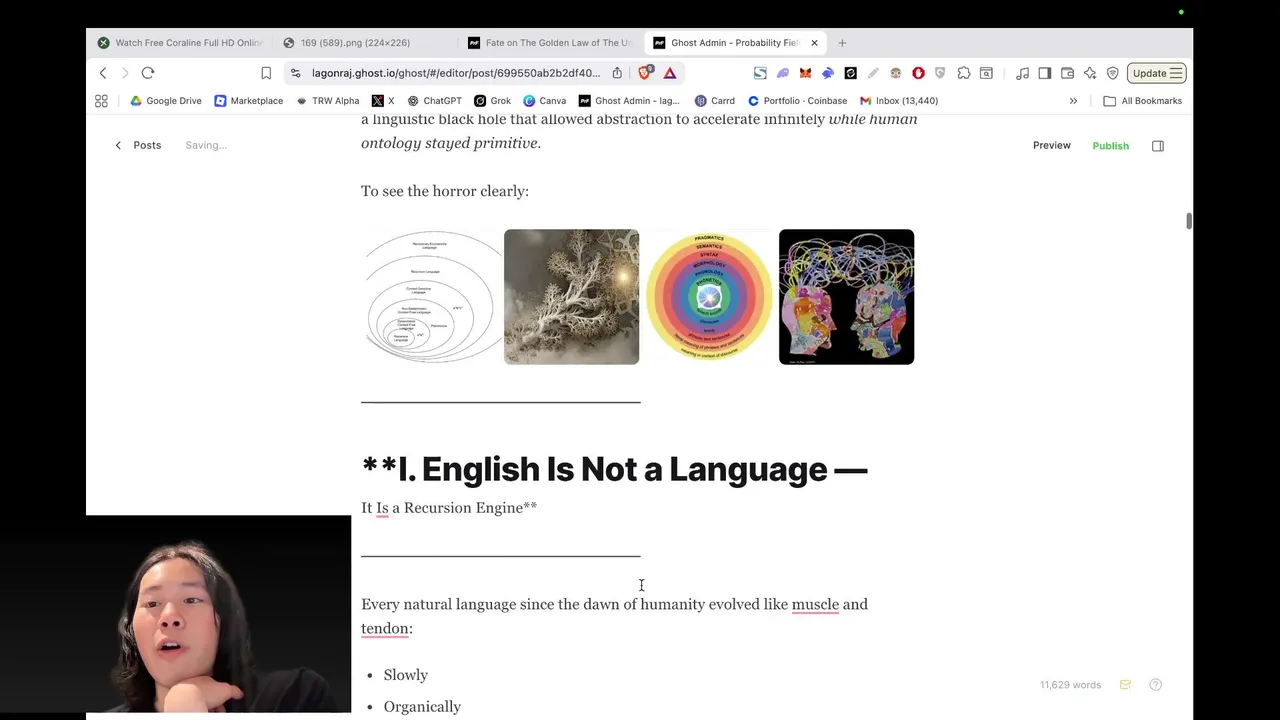Viewport: 1280px width, 720px height.
Task: Open the Grok bookmark
Action: [492, 101]
